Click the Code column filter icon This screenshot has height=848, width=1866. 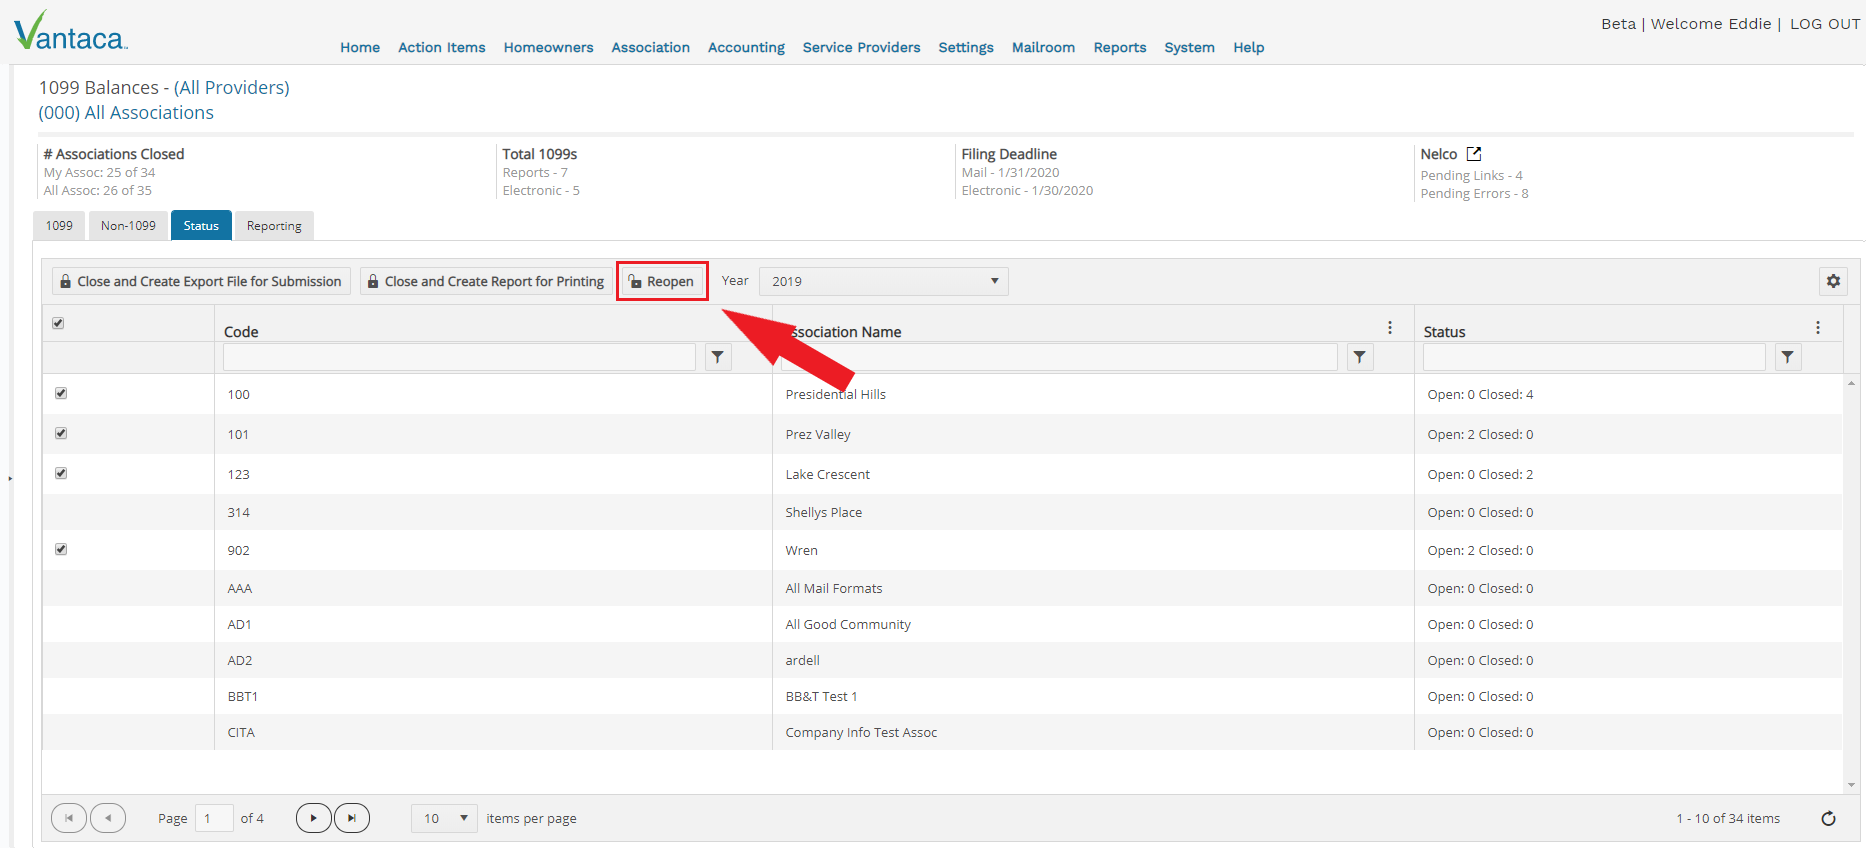pos(718,357)
